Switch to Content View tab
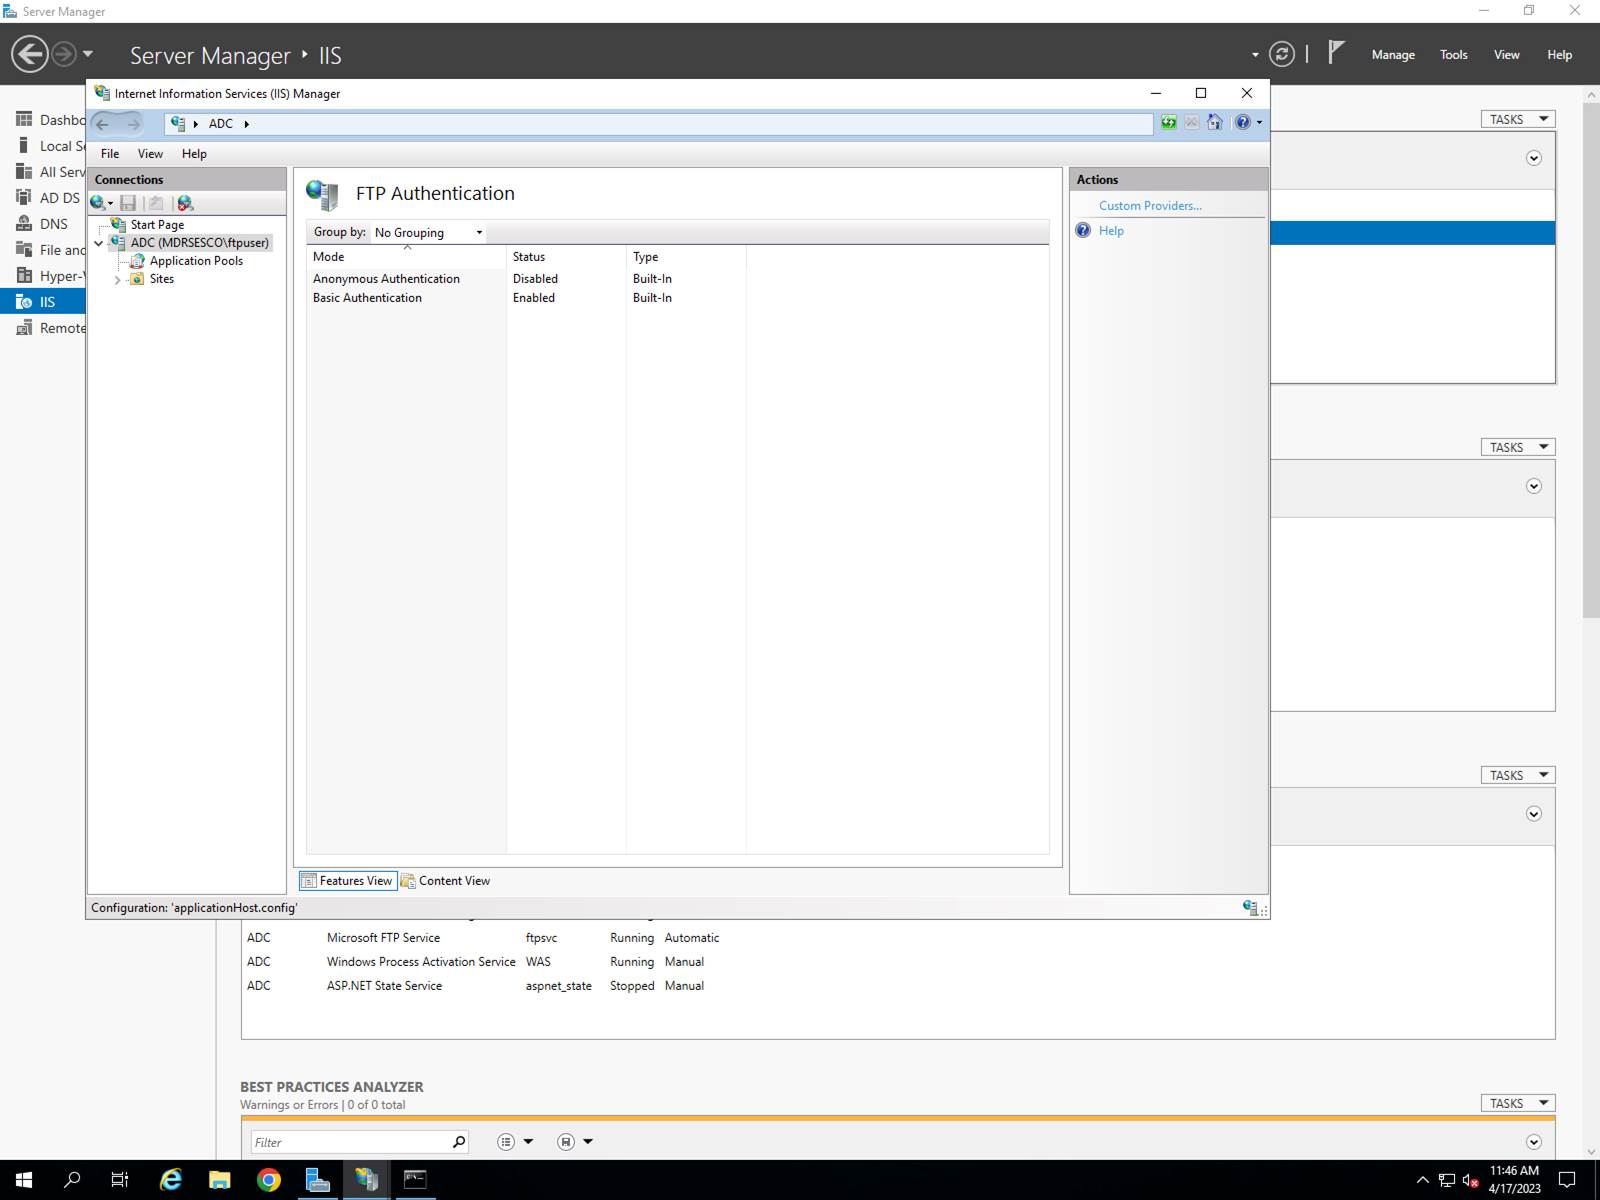Screen dimensions: 1600x1200 445,881
